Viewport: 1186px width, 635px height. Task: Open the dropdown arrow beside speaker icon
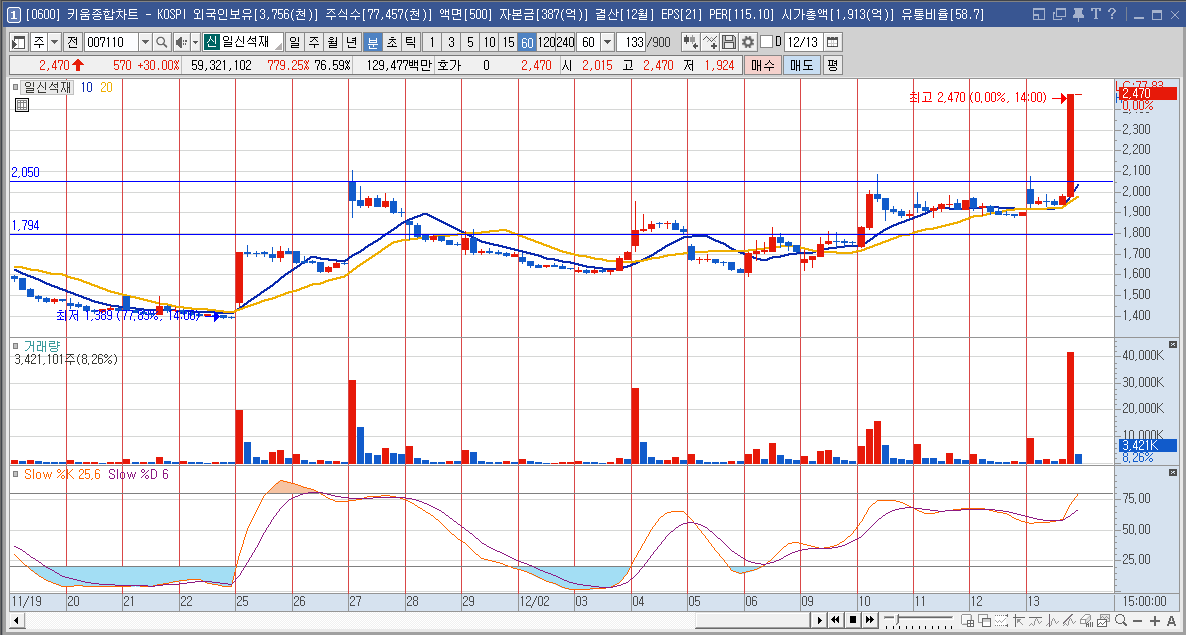(x=195, y=42)
